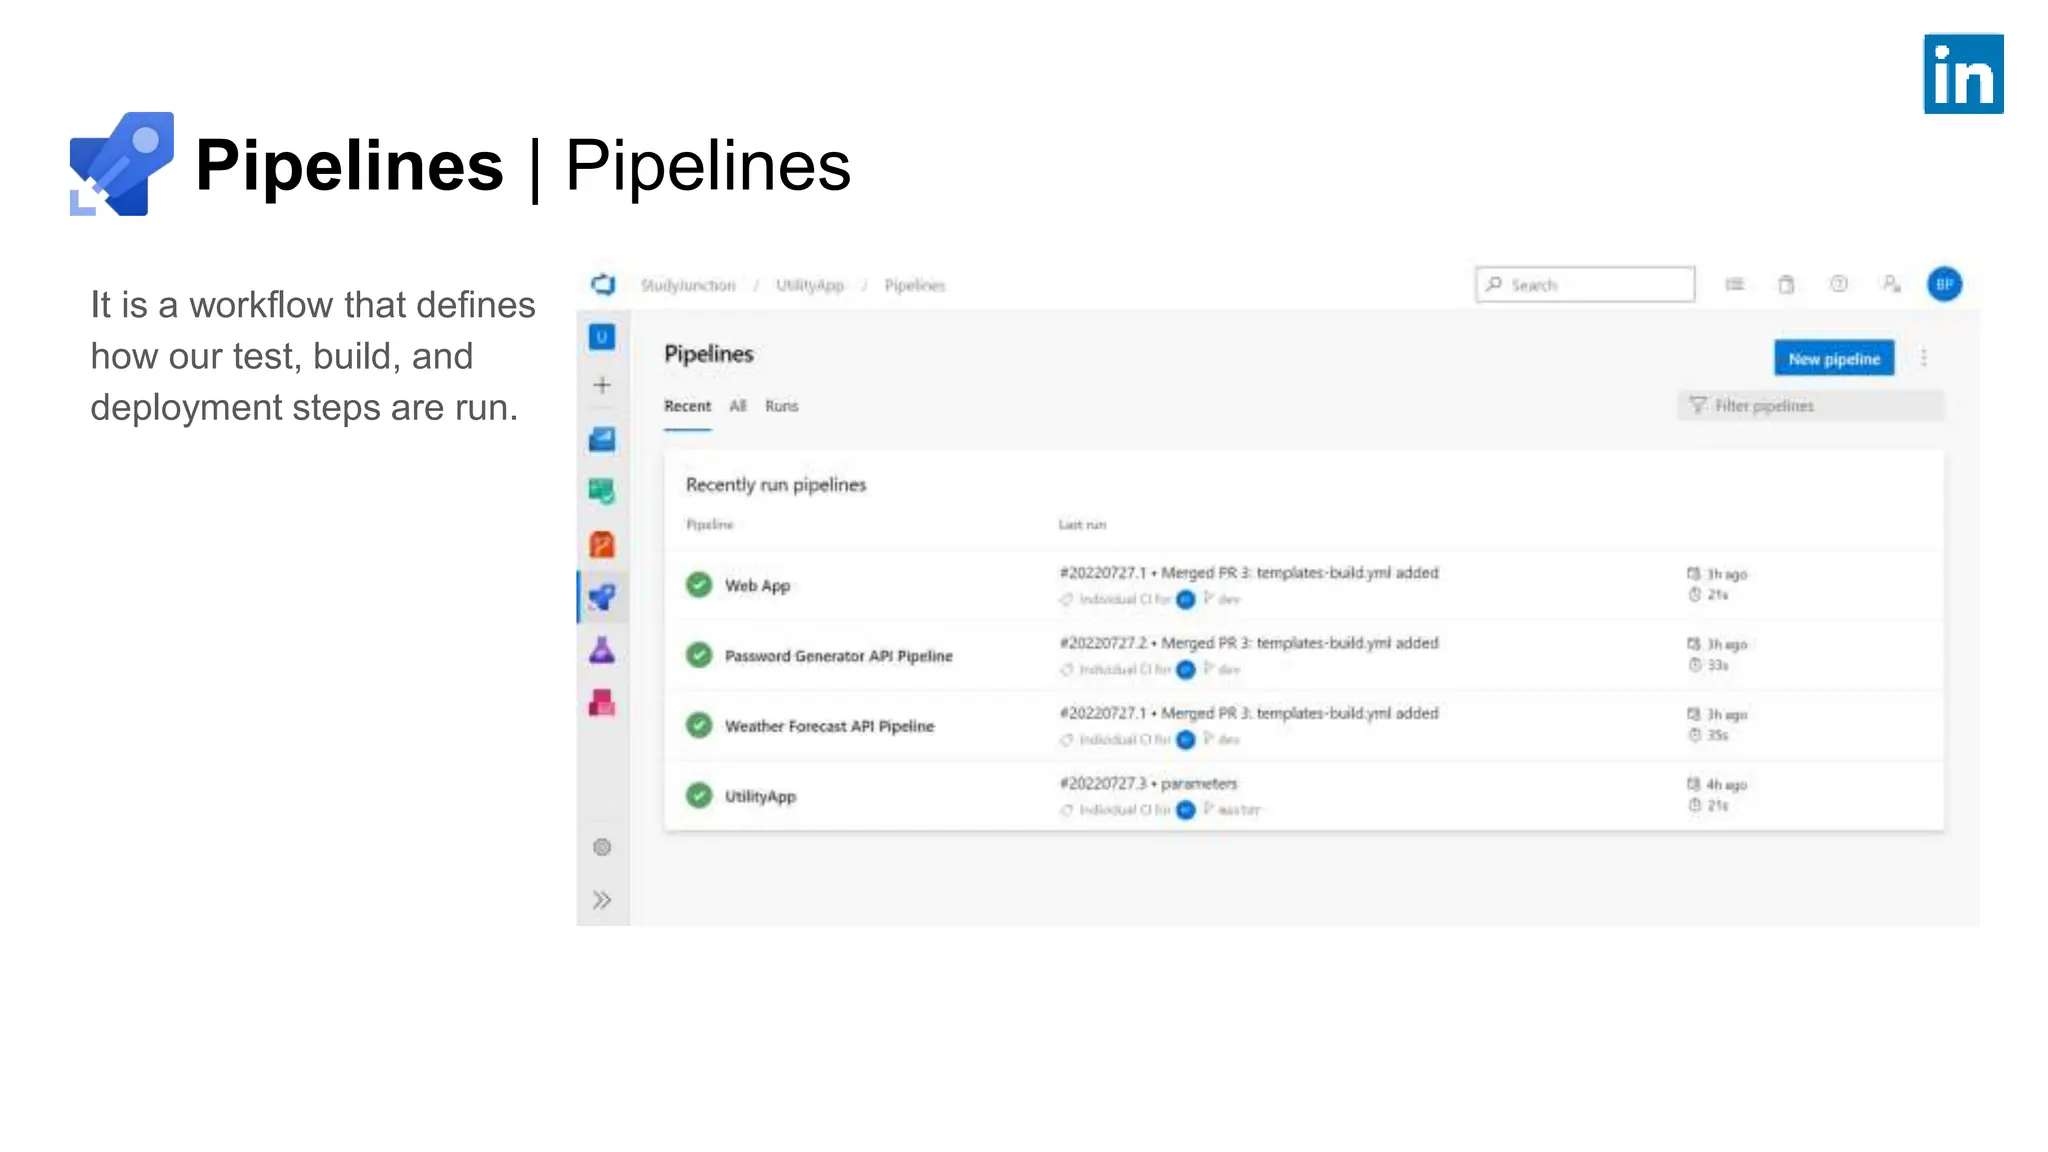Screen dimensions: 2048x1152
Task: Click the Search box in header
Action: (1585, 285)
